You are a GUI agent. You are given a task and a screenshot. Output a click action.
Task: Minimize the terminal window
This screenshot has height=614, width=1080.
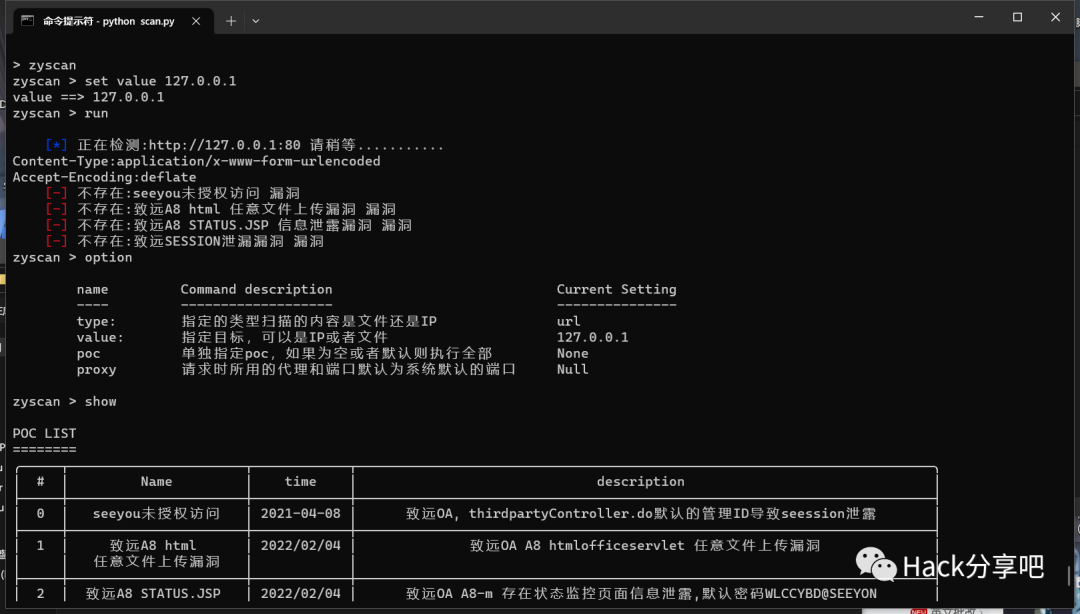pos(979,17)
